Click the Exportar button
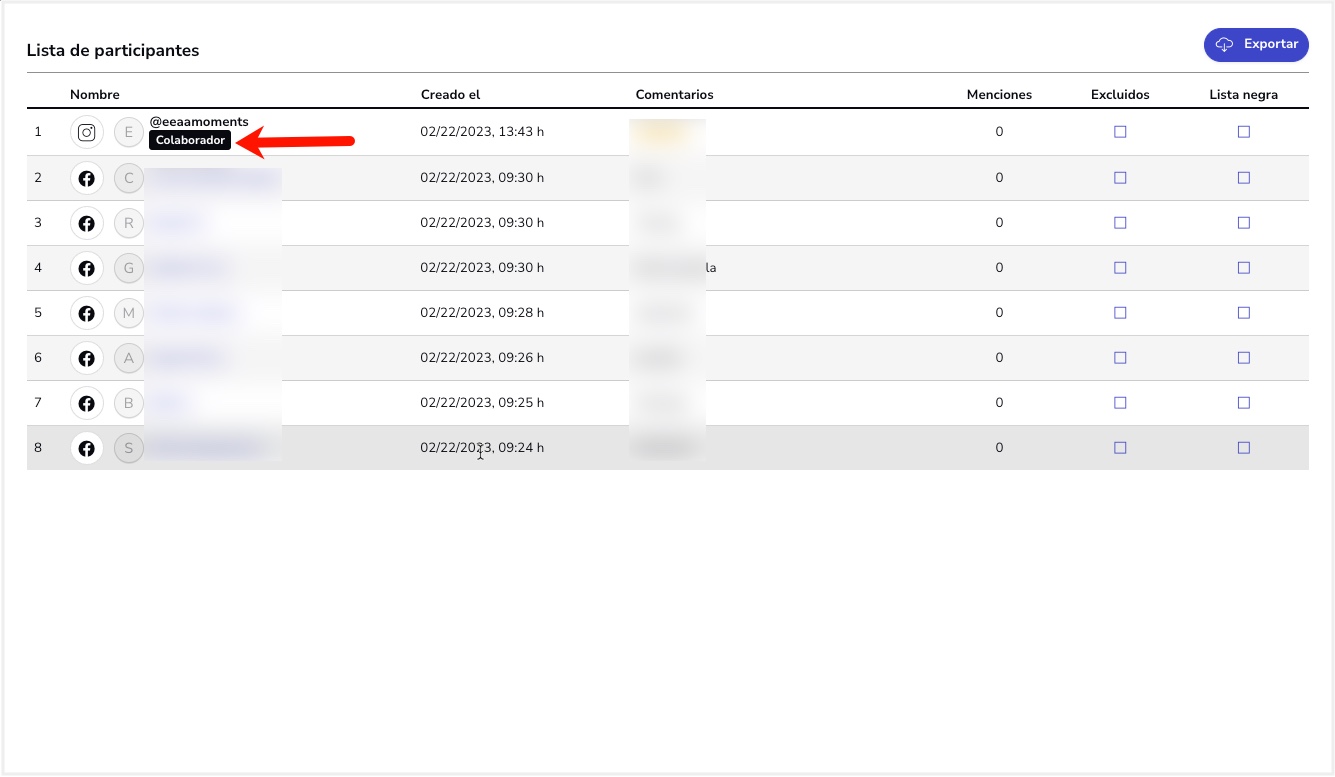1335x777 pixels. 1256,45
